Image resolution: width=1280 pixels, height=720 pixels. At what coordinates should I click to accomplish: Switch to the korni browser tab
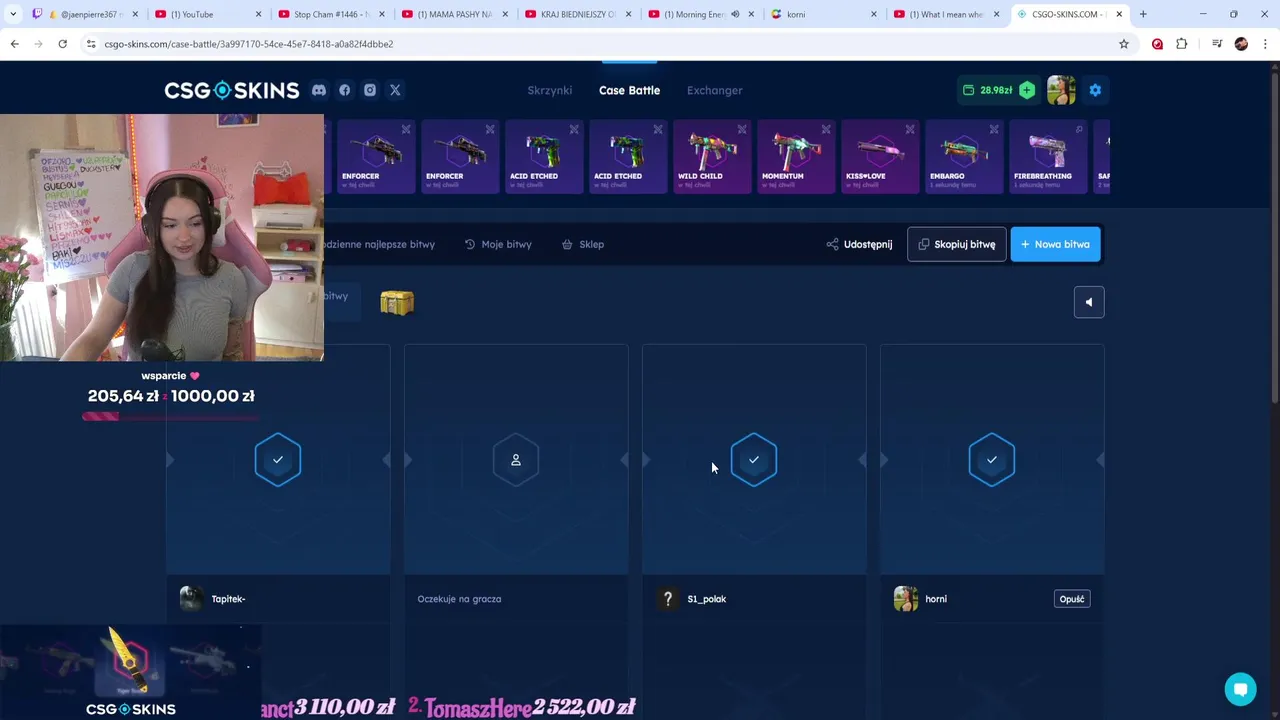[823, 14]
